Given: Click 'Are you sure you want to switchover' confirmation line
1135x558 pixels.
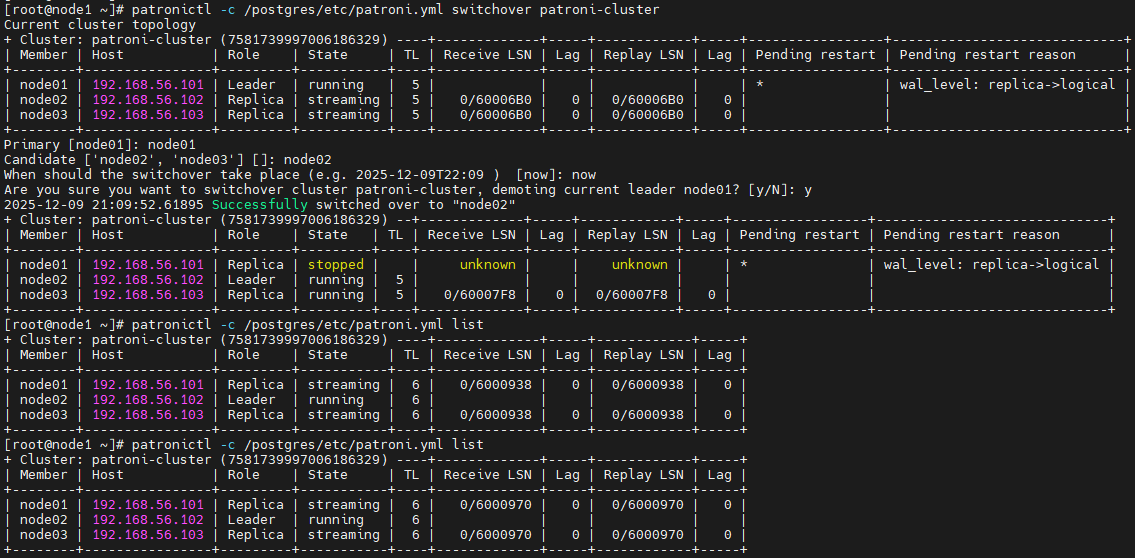Looking at the screenshot, I should (x=408, y=190).
